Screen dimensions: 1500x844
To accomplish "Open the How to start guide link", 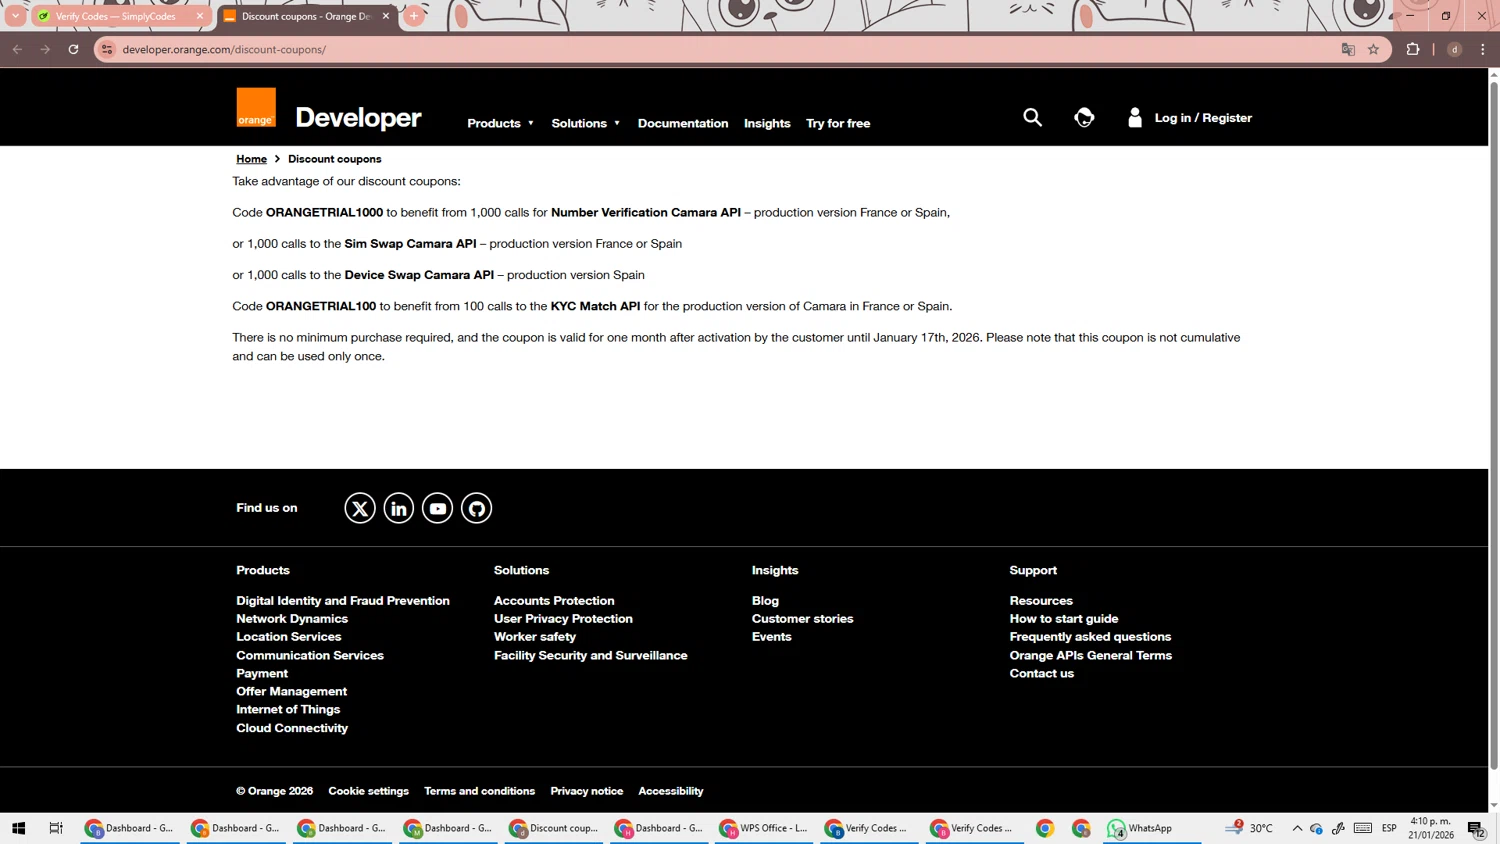I will coord(1064,619).
